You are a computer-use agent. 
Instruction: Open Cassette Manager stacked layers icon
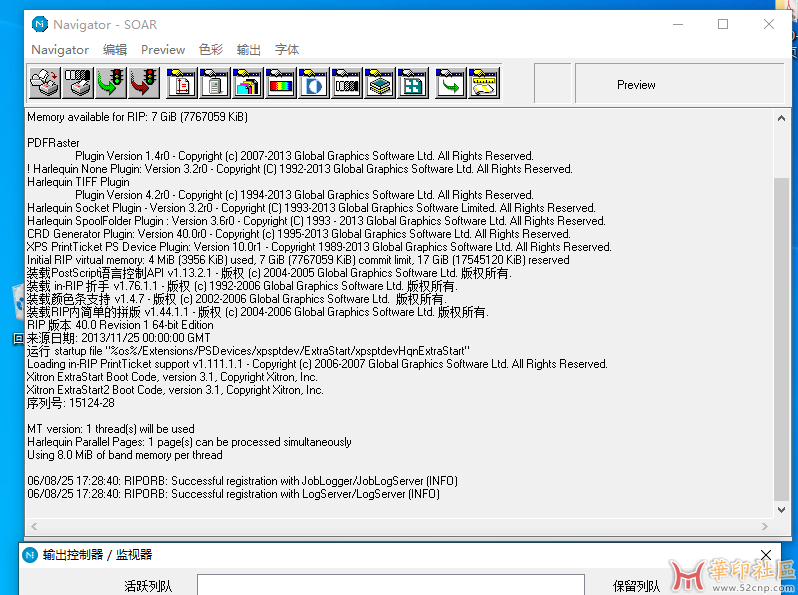pos(380,83)
